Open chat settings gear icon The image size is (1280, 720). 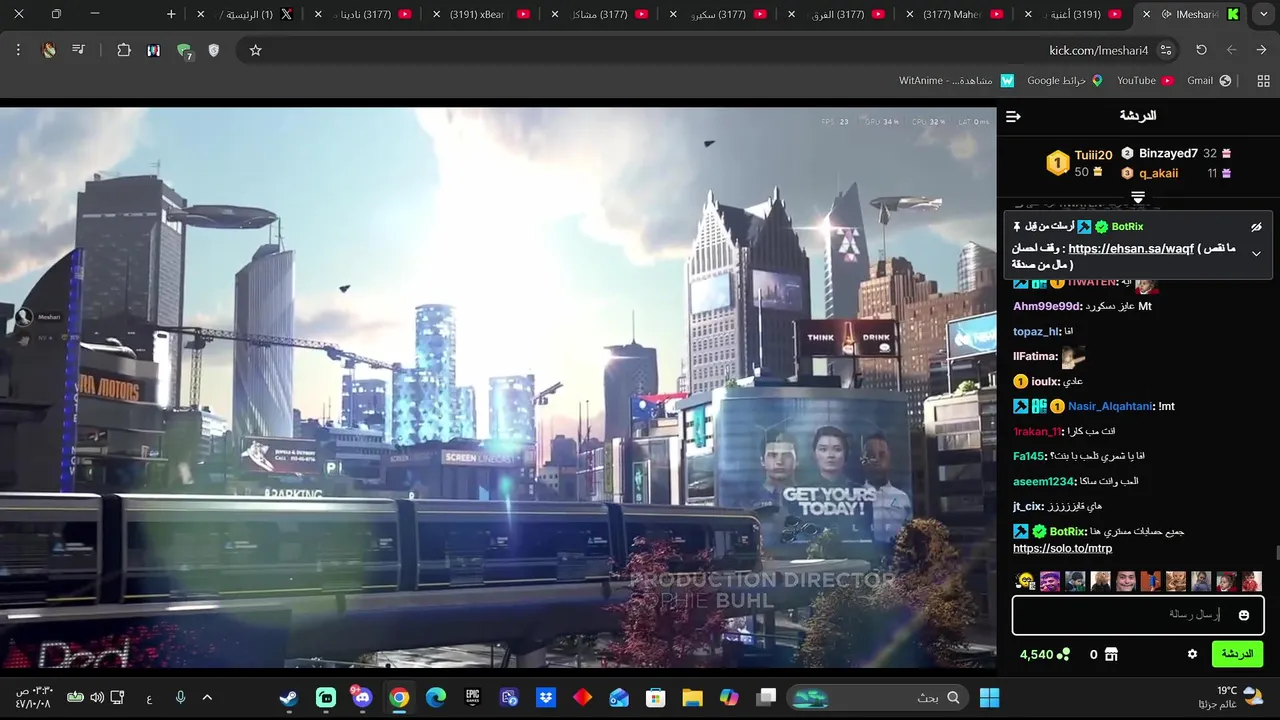1192,654
